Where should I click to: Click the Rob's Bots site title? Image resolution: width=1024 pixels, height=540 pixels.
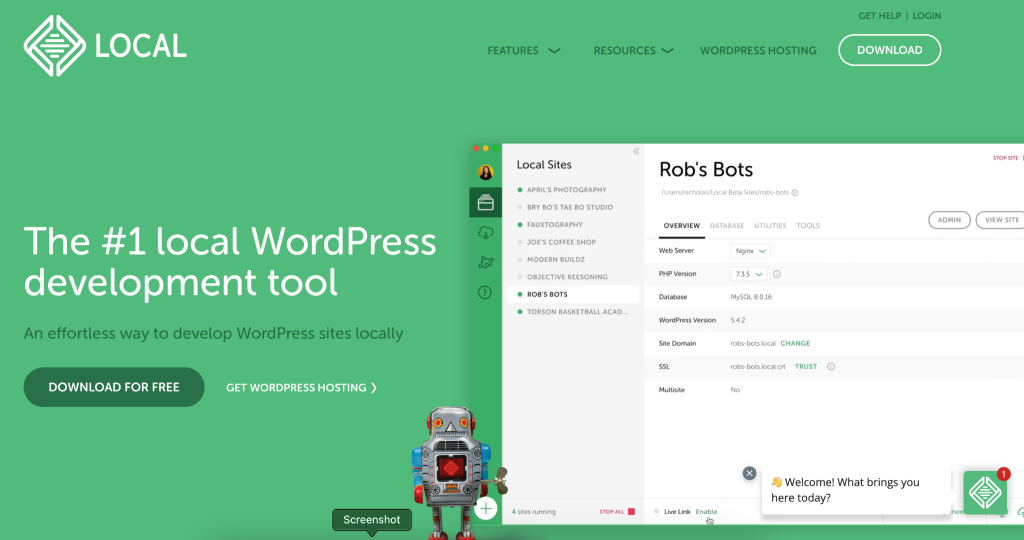coord(706,170)
